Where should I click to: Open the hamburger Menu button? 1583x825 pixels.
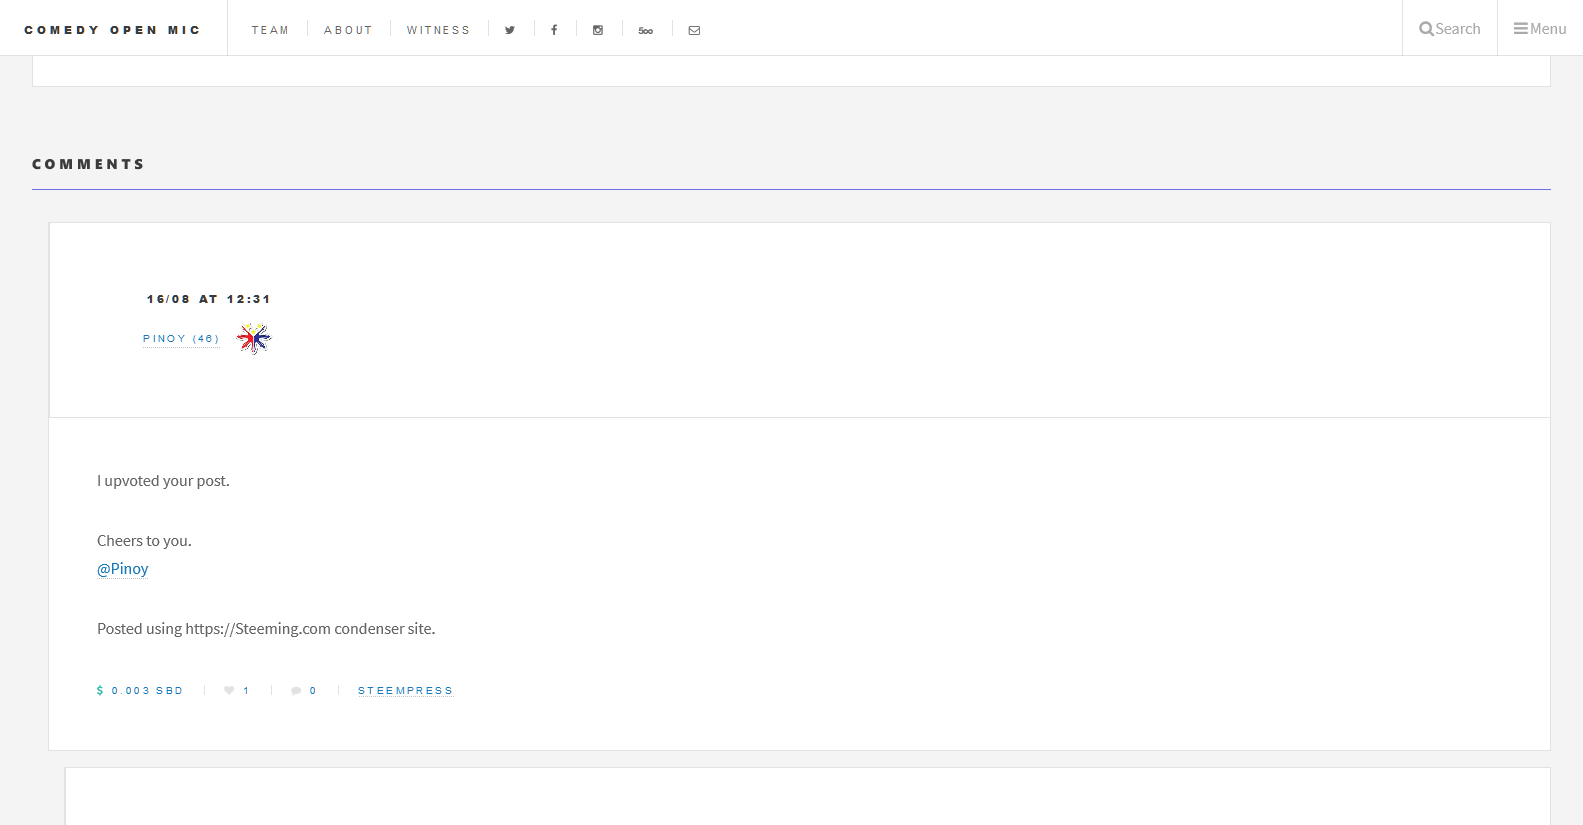(x=1540, y=28)
